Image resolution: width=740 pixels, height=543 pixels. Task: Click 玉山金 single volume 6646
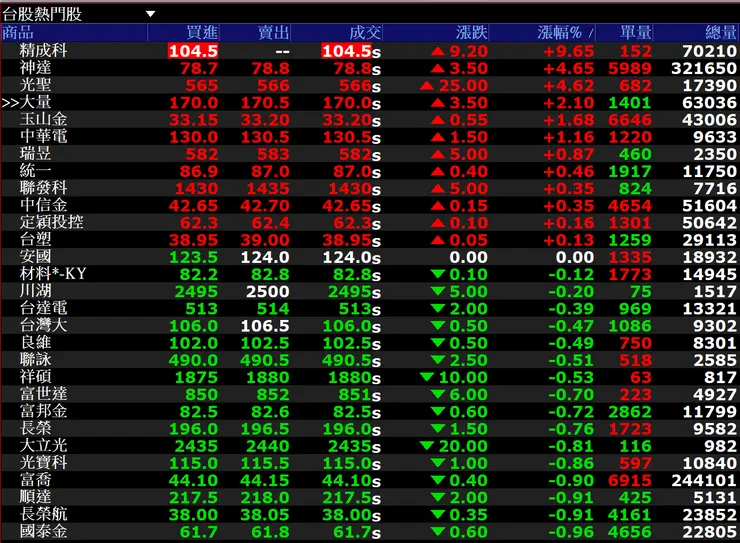pyautogui.click(x=630, y=120)
